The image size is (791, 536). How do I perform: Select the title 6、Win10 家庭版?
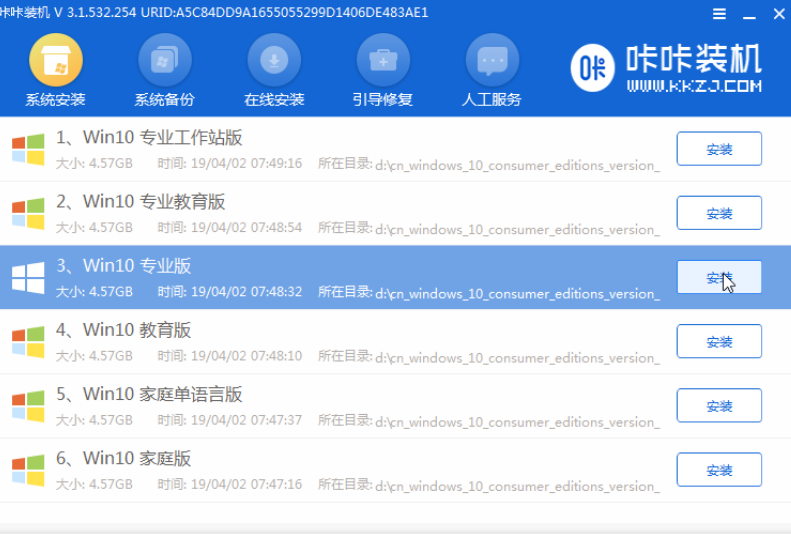[124, 458]
